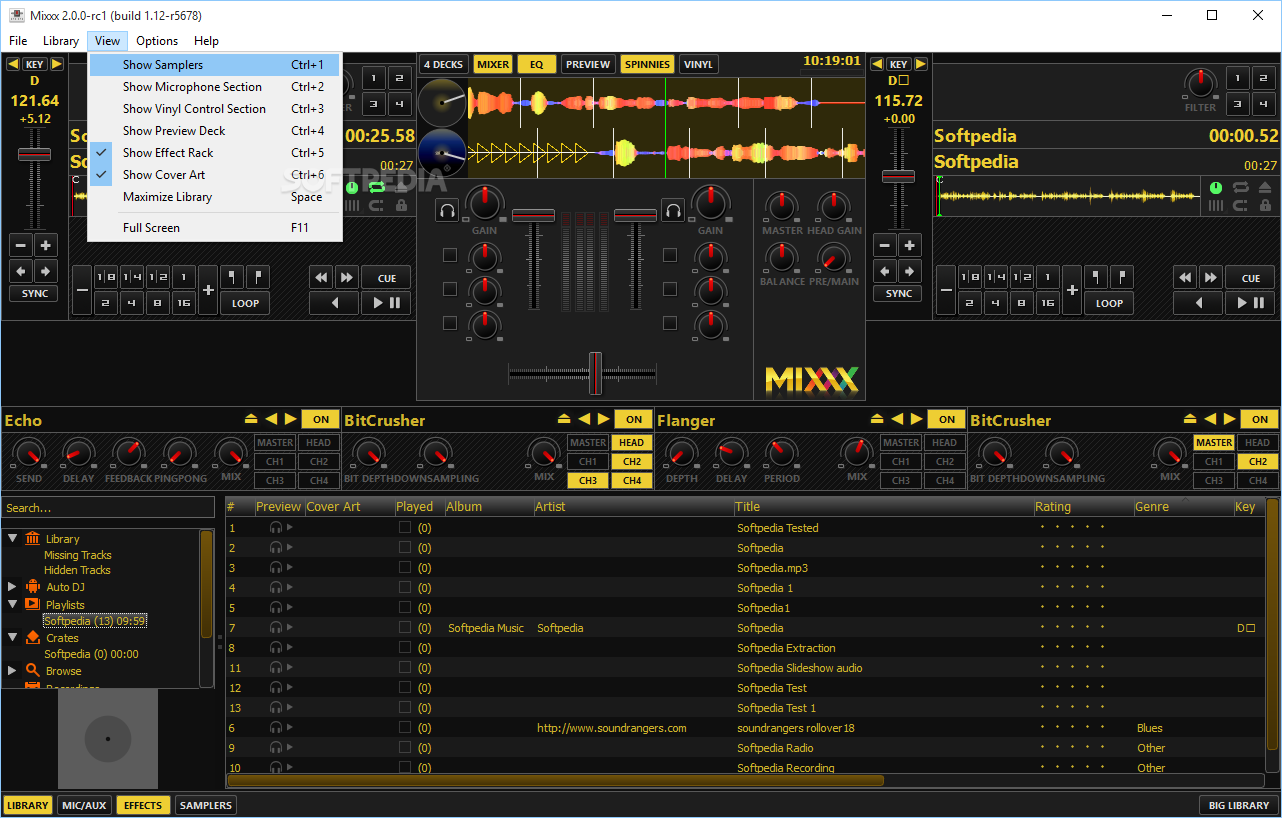The width and height of the screenshot is (1282, 818).
Task: Toggle repeat icon on right deck
Action: coord(1241,187)
